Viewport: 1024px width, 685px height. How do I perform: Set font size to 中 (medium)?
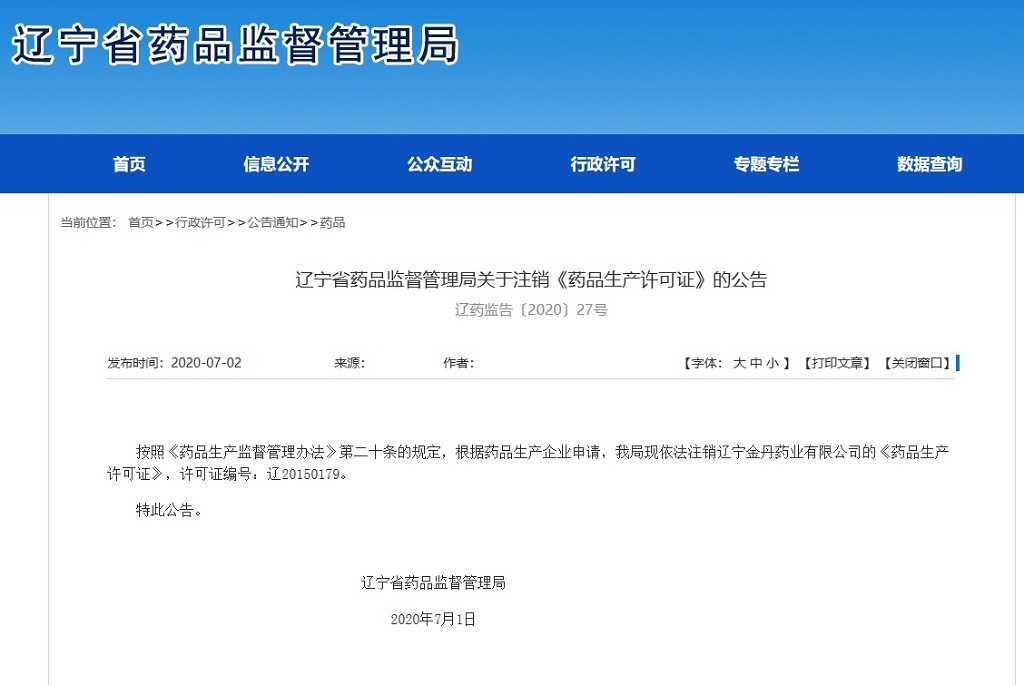coord(756,363)
